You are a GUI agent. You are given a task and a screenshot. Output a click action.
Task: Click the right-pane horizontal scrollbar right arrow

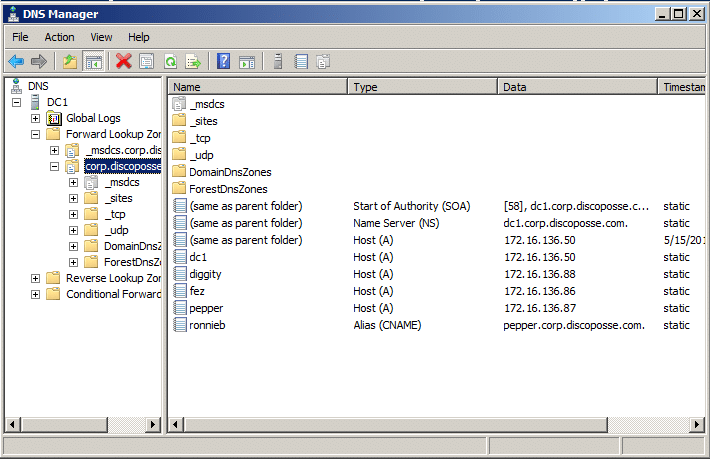[696, 425]
